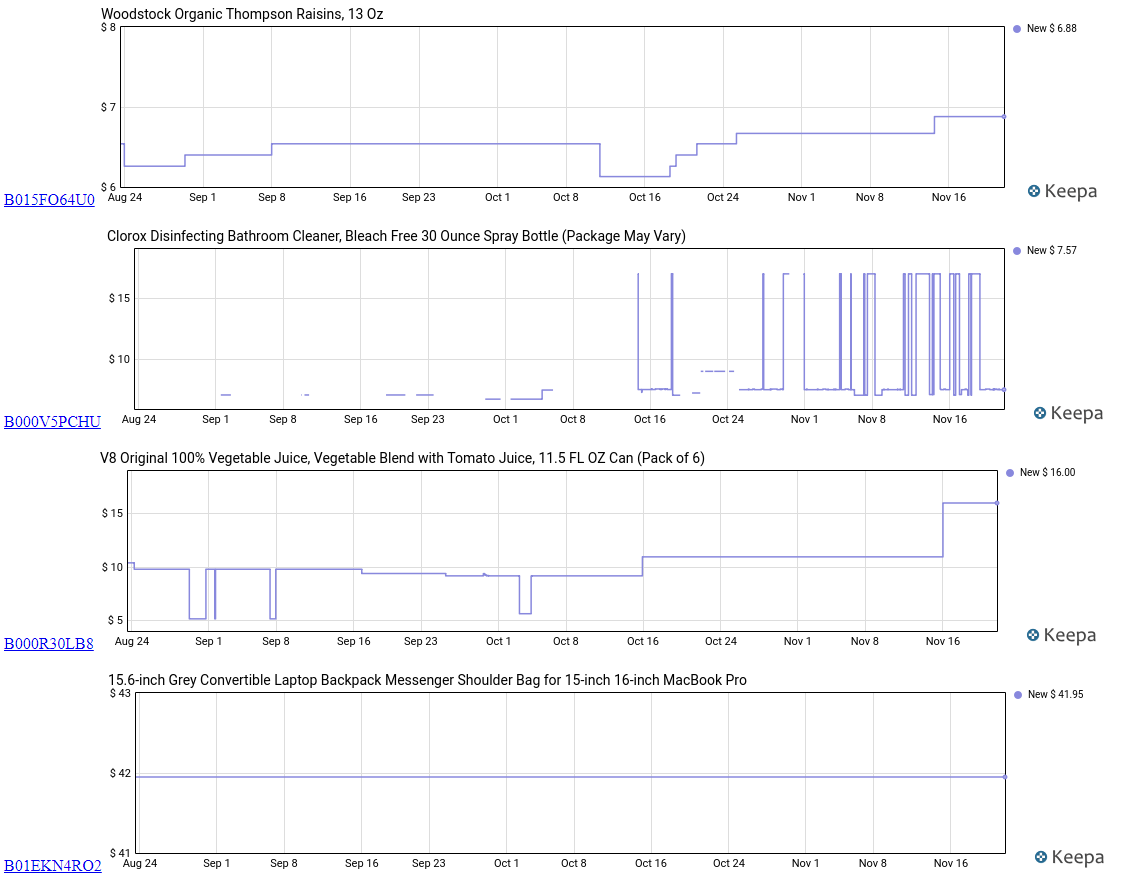Click the Clorox chart price line plot
Image resolution: width=1131 pixels, height=892 pixels.
pyautogui.click(x=569, y=330)
